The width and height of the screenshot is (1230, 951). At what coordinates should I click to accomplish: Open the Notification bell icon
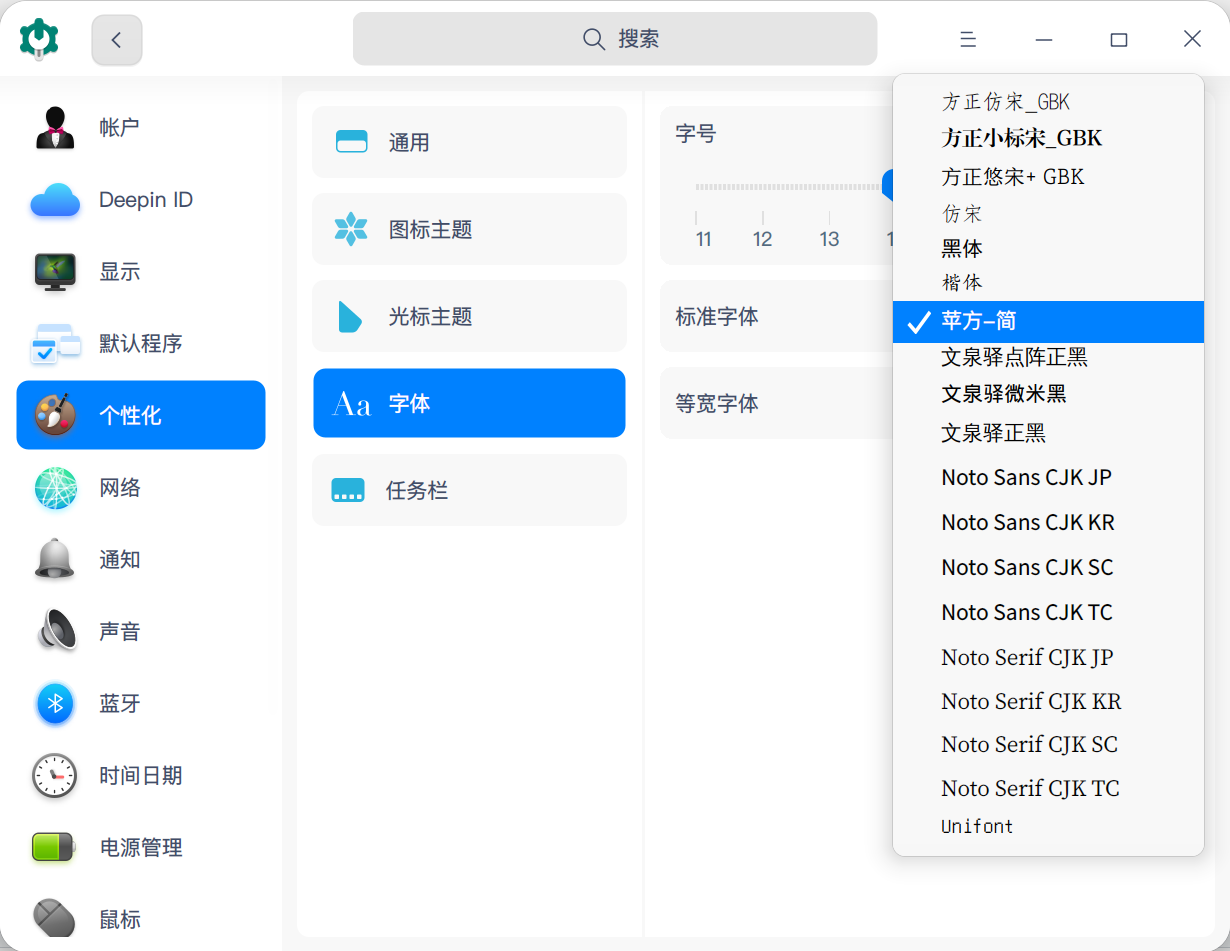[55, 560]
